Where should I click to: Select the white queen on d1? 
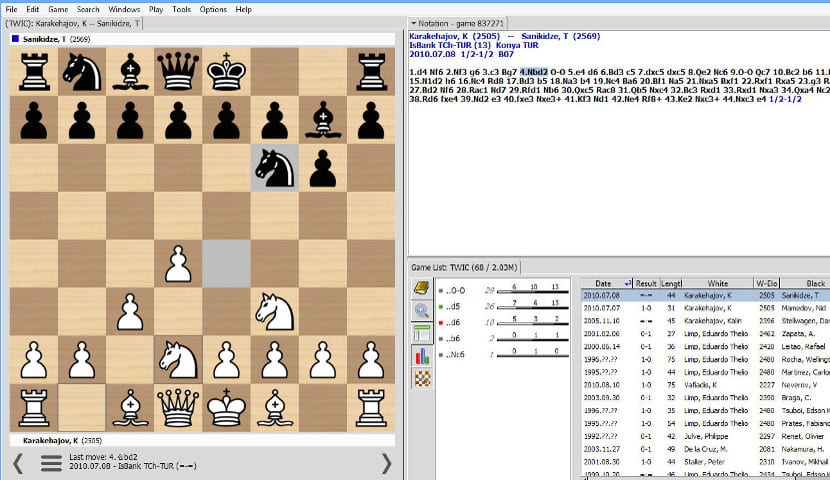coord(178,407)
